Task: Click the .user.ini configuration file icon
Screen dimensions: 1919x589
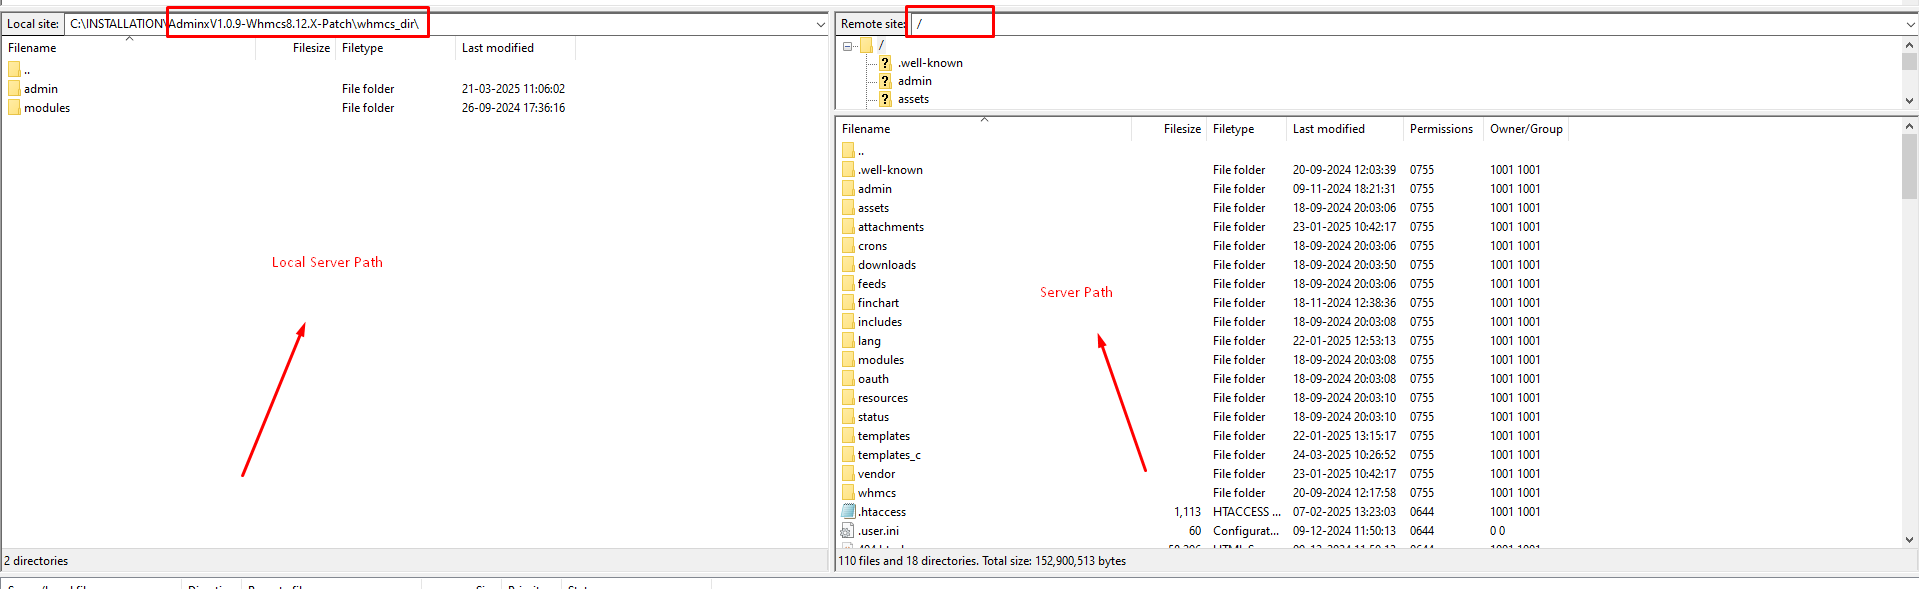Action: coord(848,531)
